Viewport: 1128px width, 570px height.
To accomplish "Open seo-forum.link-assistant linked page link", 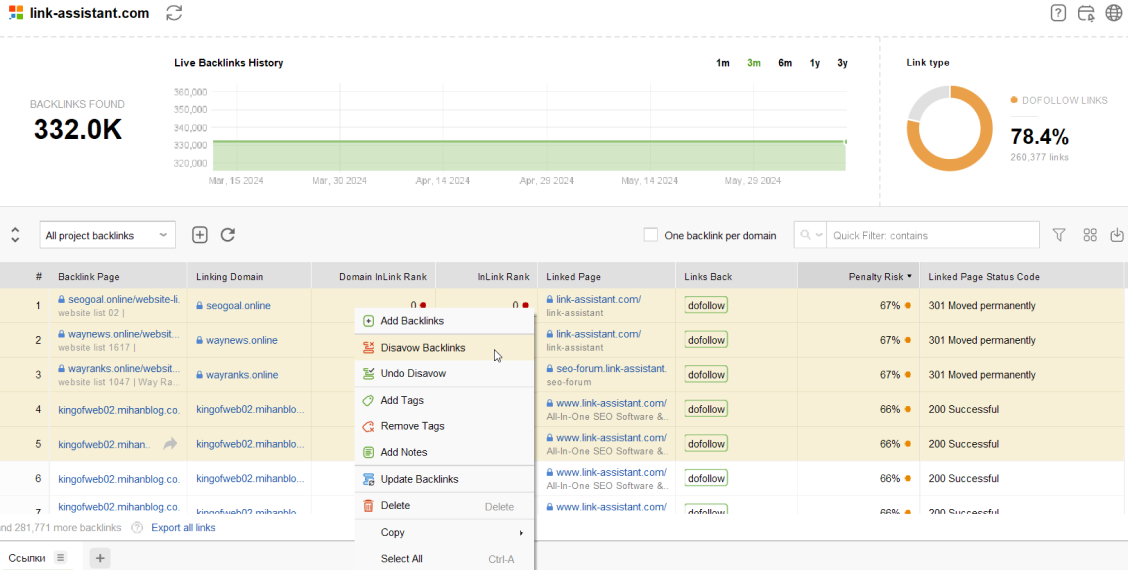I will click(611, 368).
